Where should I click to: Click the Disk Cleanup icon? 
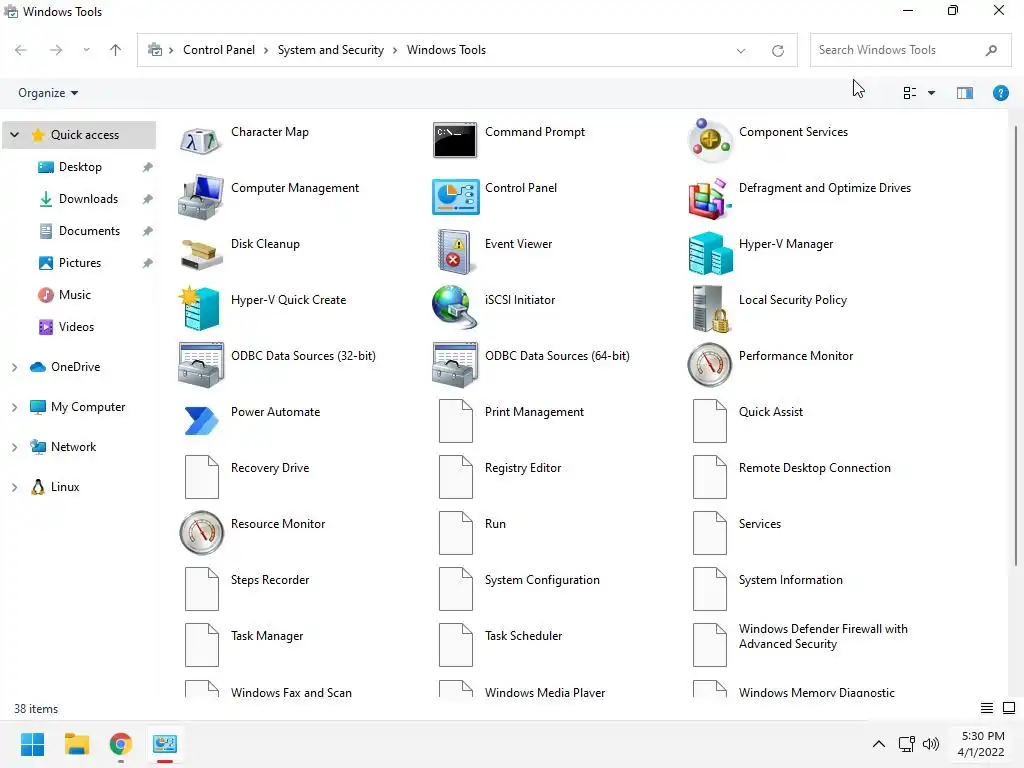point(201,255)
